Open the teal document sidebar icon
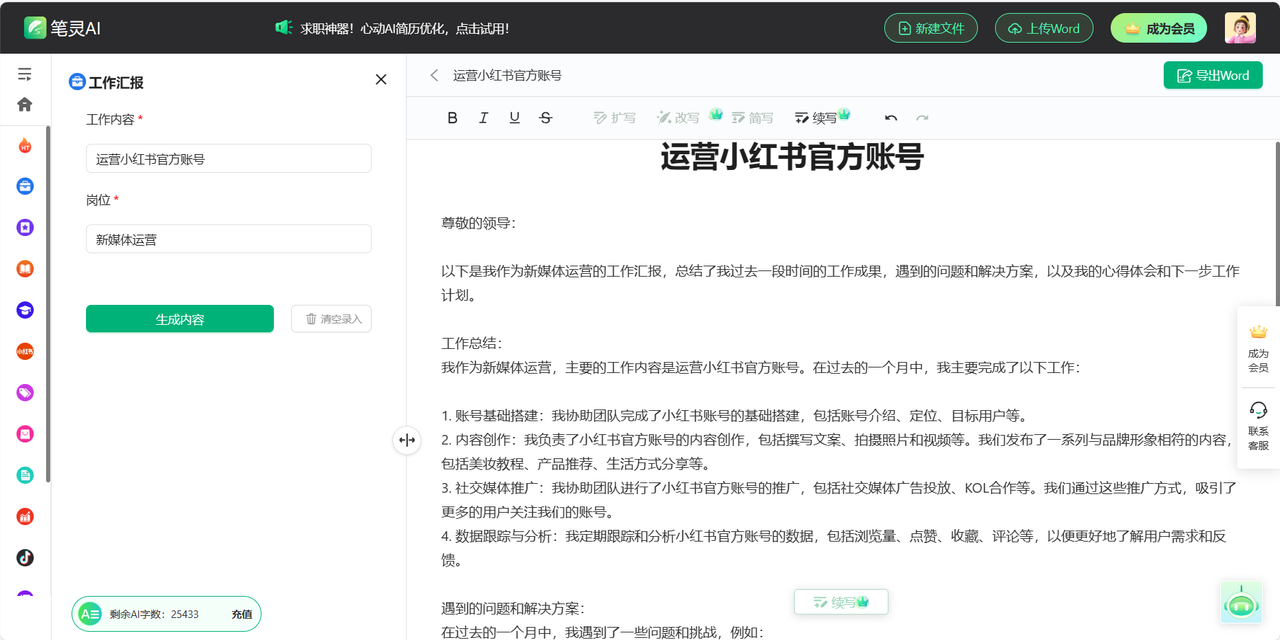 tap(25, 475)
